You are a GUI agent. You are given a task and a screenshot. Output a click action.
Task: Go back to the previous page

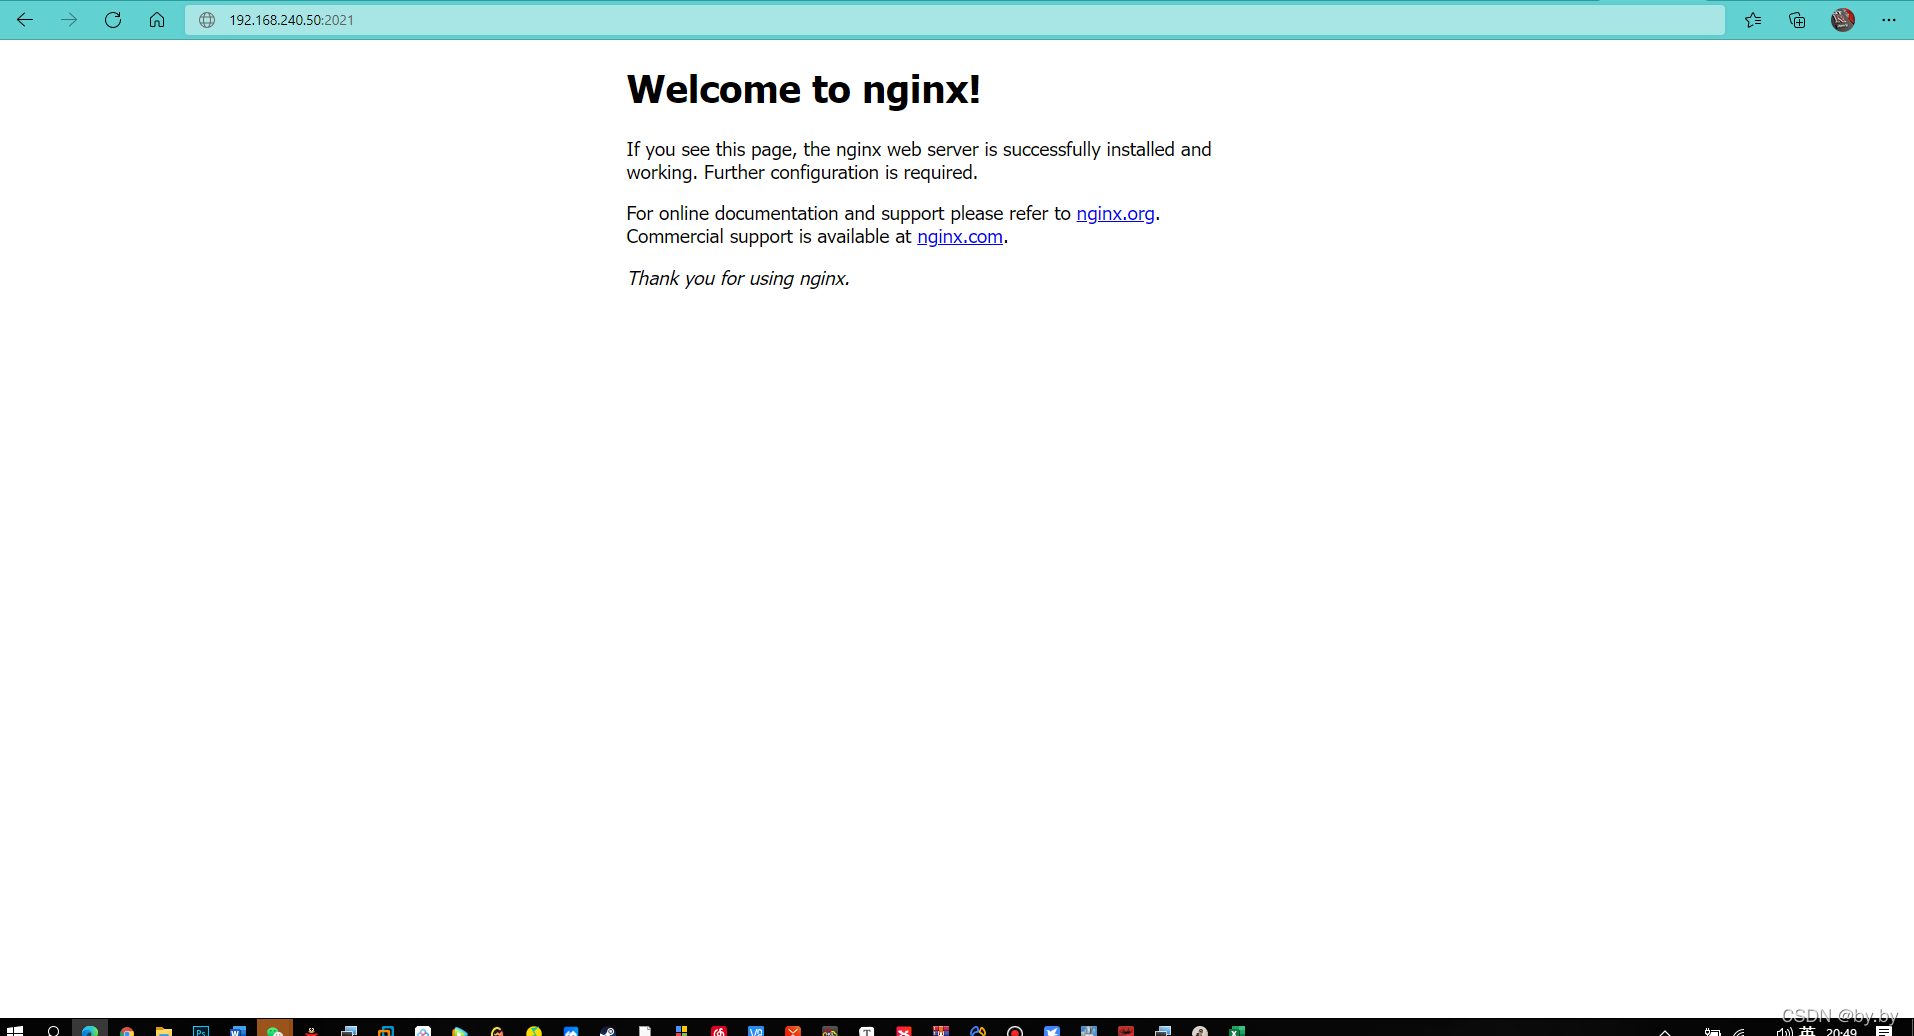[x=25, y=20]
